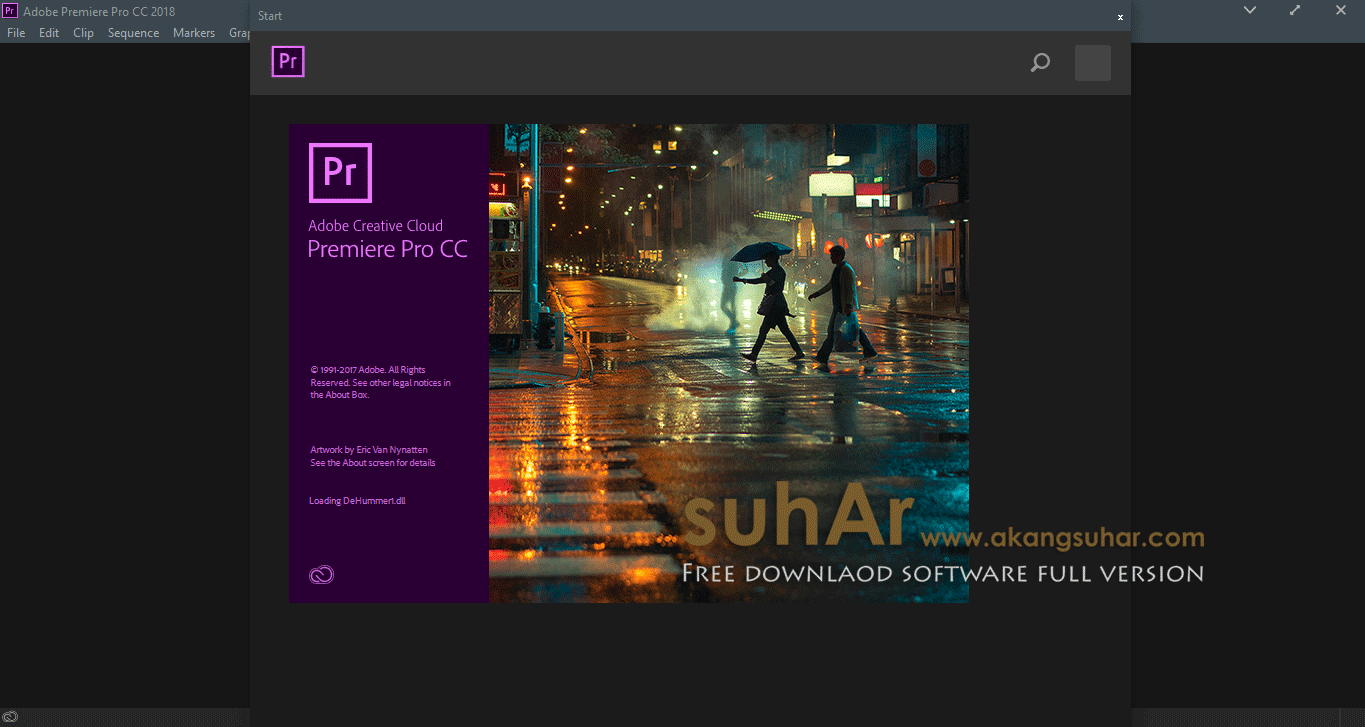Click the large Pr logo on the splash screen
The width and height of the screenshot is (1365, 727).
click(x=340, y=173)
